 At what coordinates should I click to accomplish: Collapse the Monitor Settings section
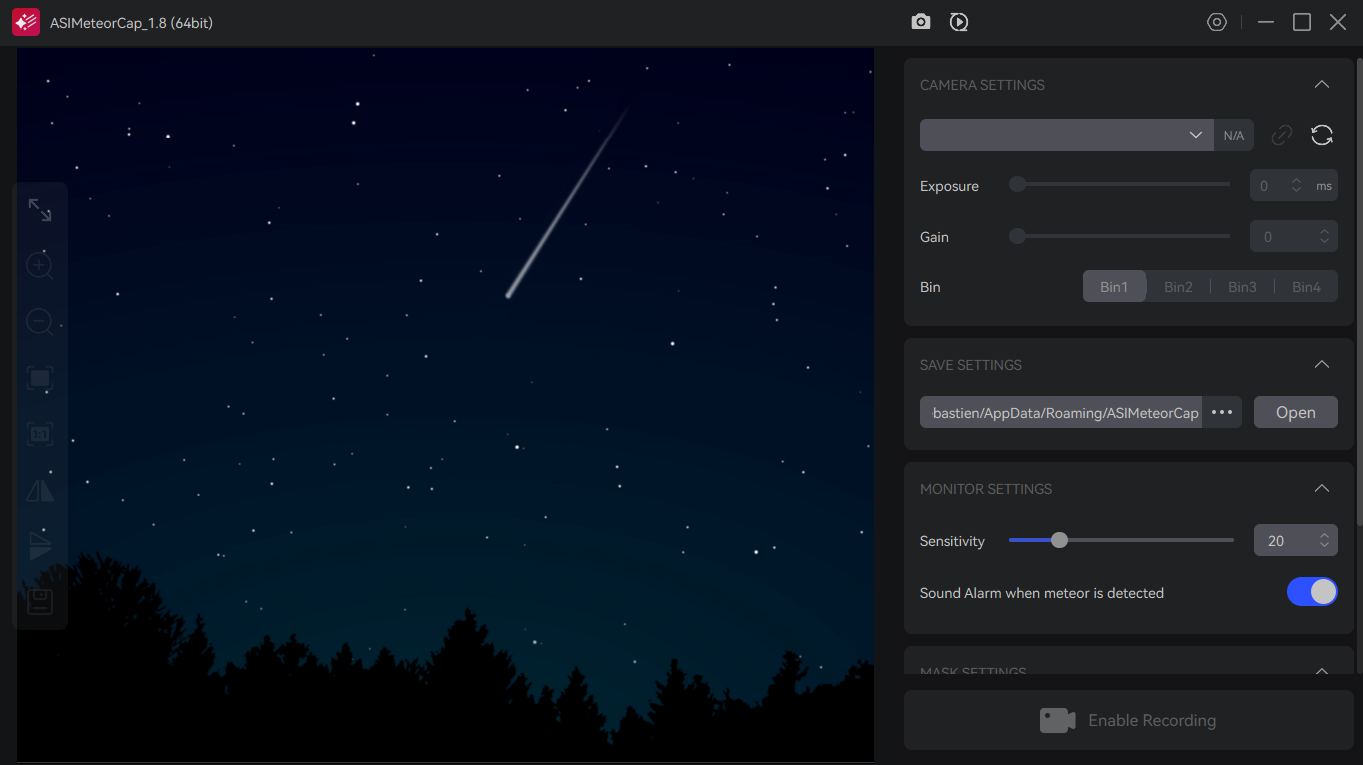(x=1322, y=489)
